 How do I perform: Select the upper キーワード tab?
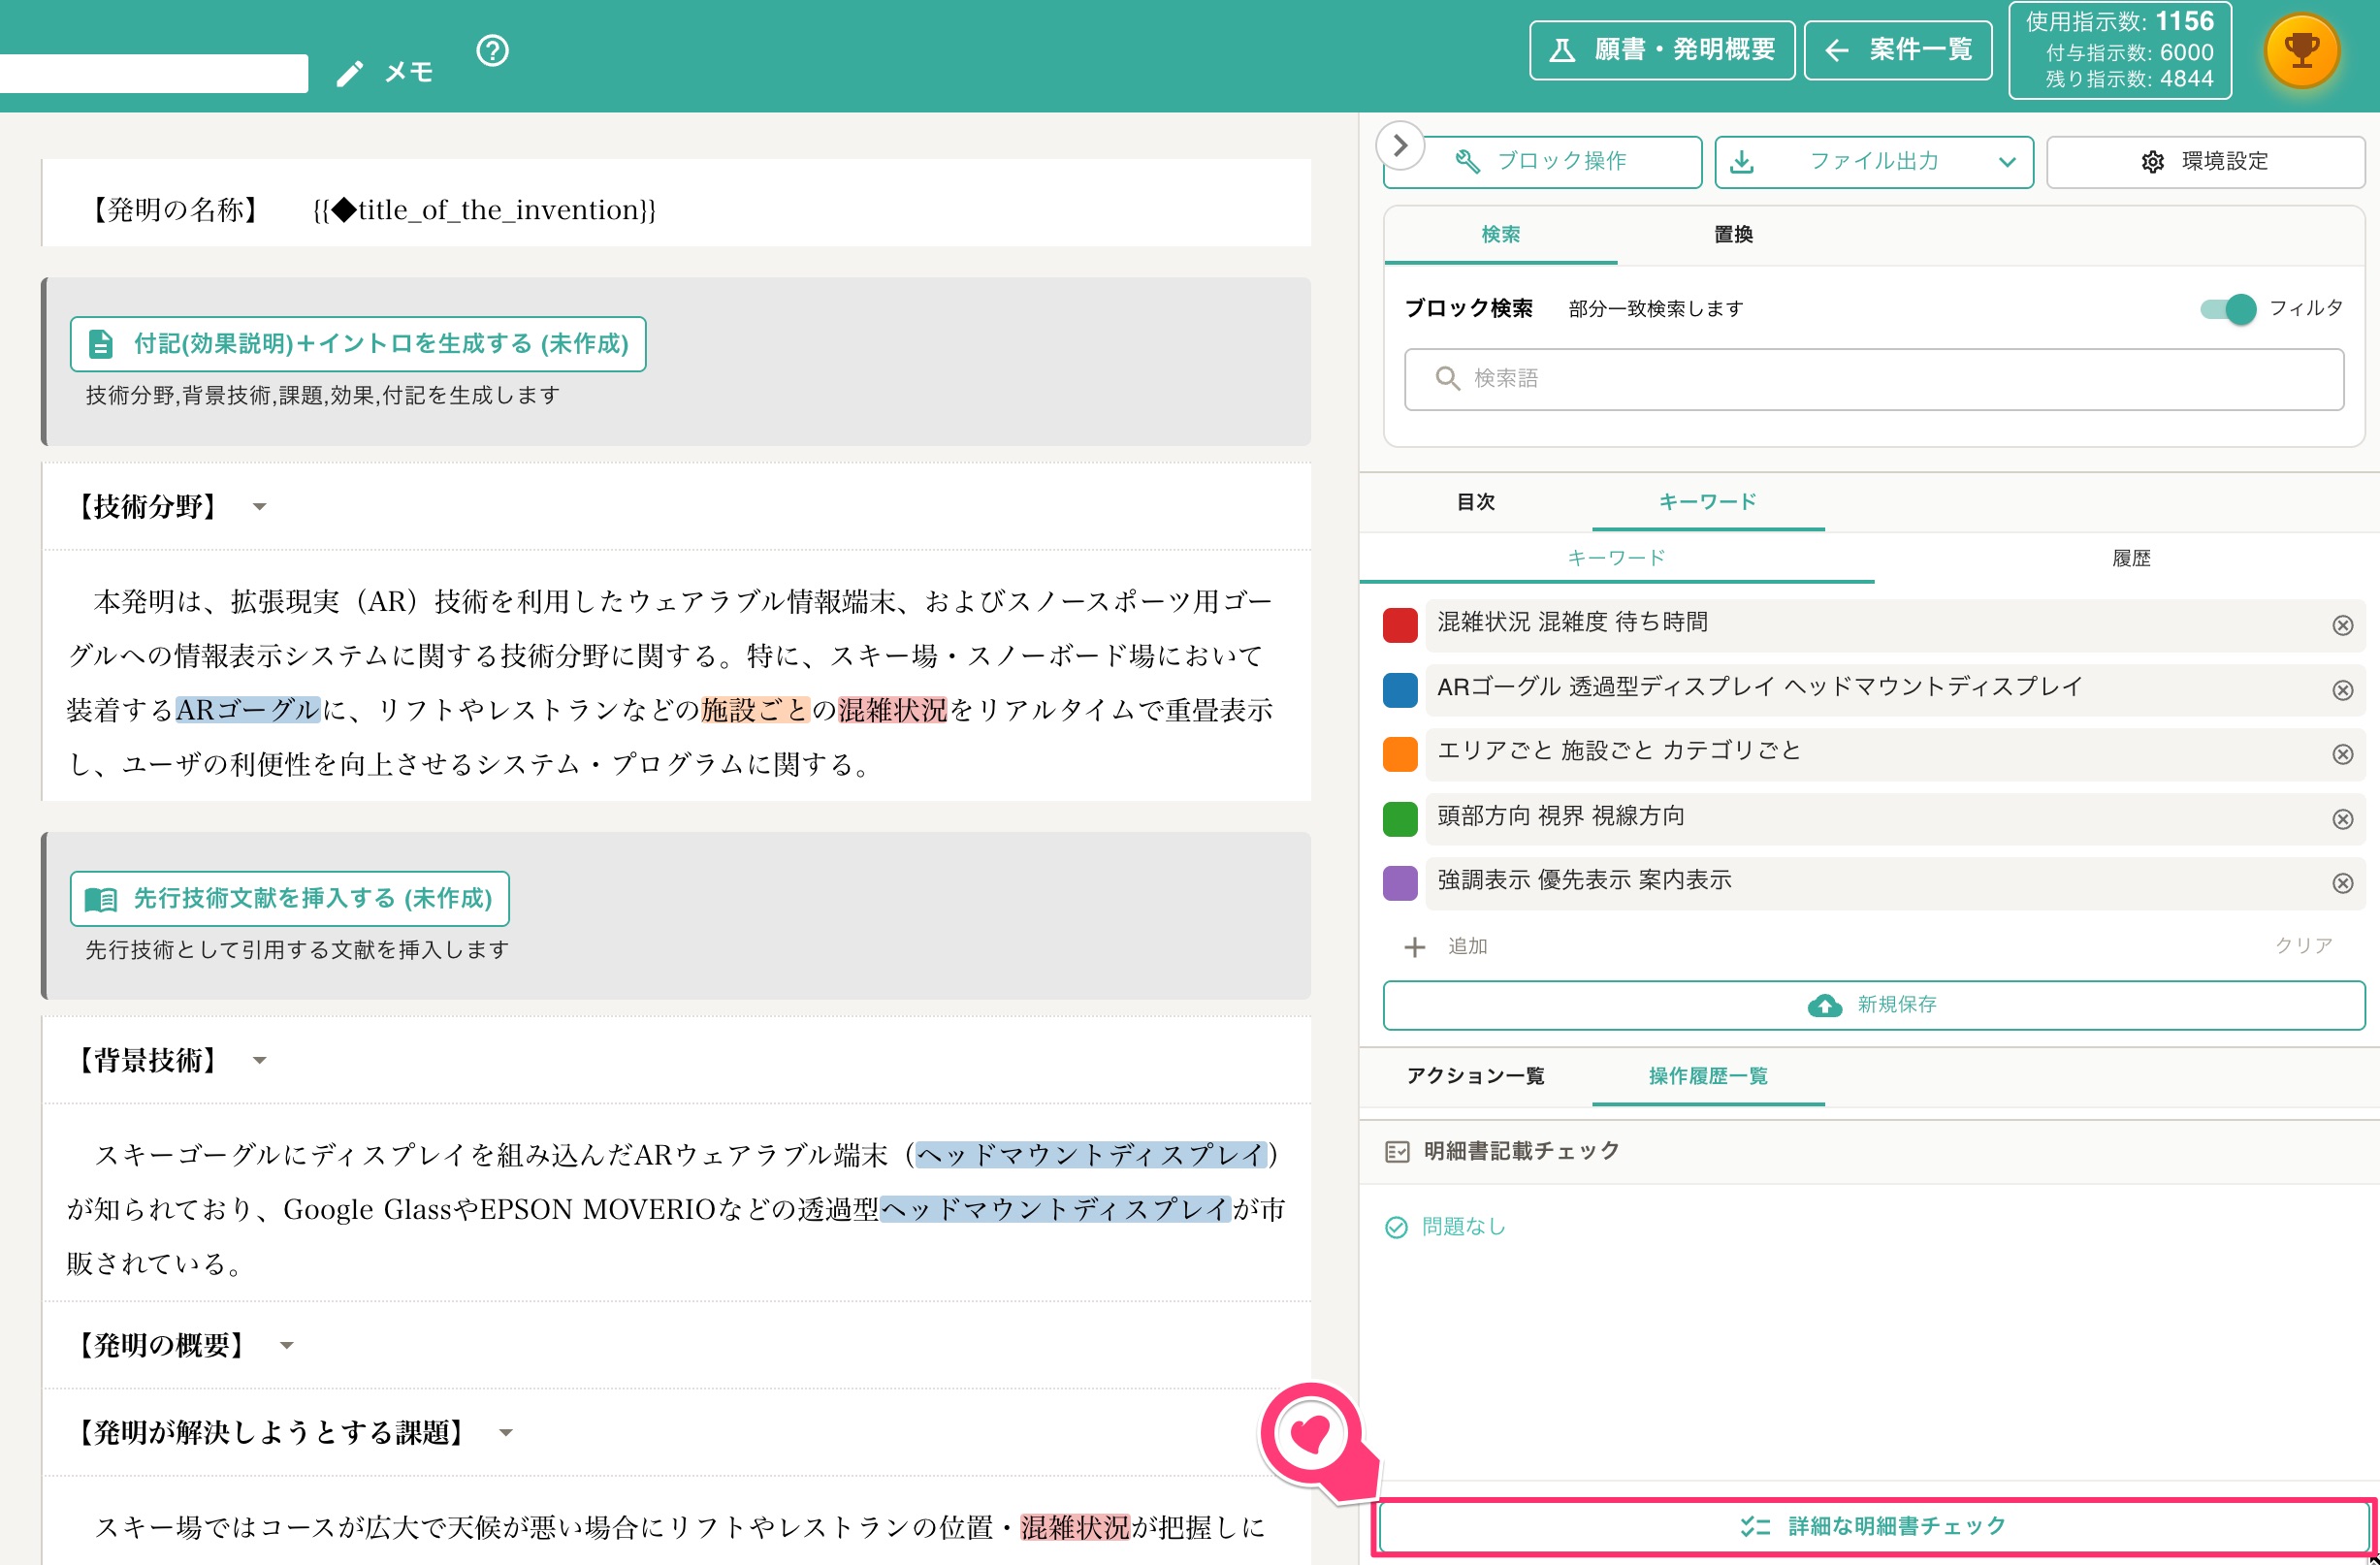click(1707, 502)
